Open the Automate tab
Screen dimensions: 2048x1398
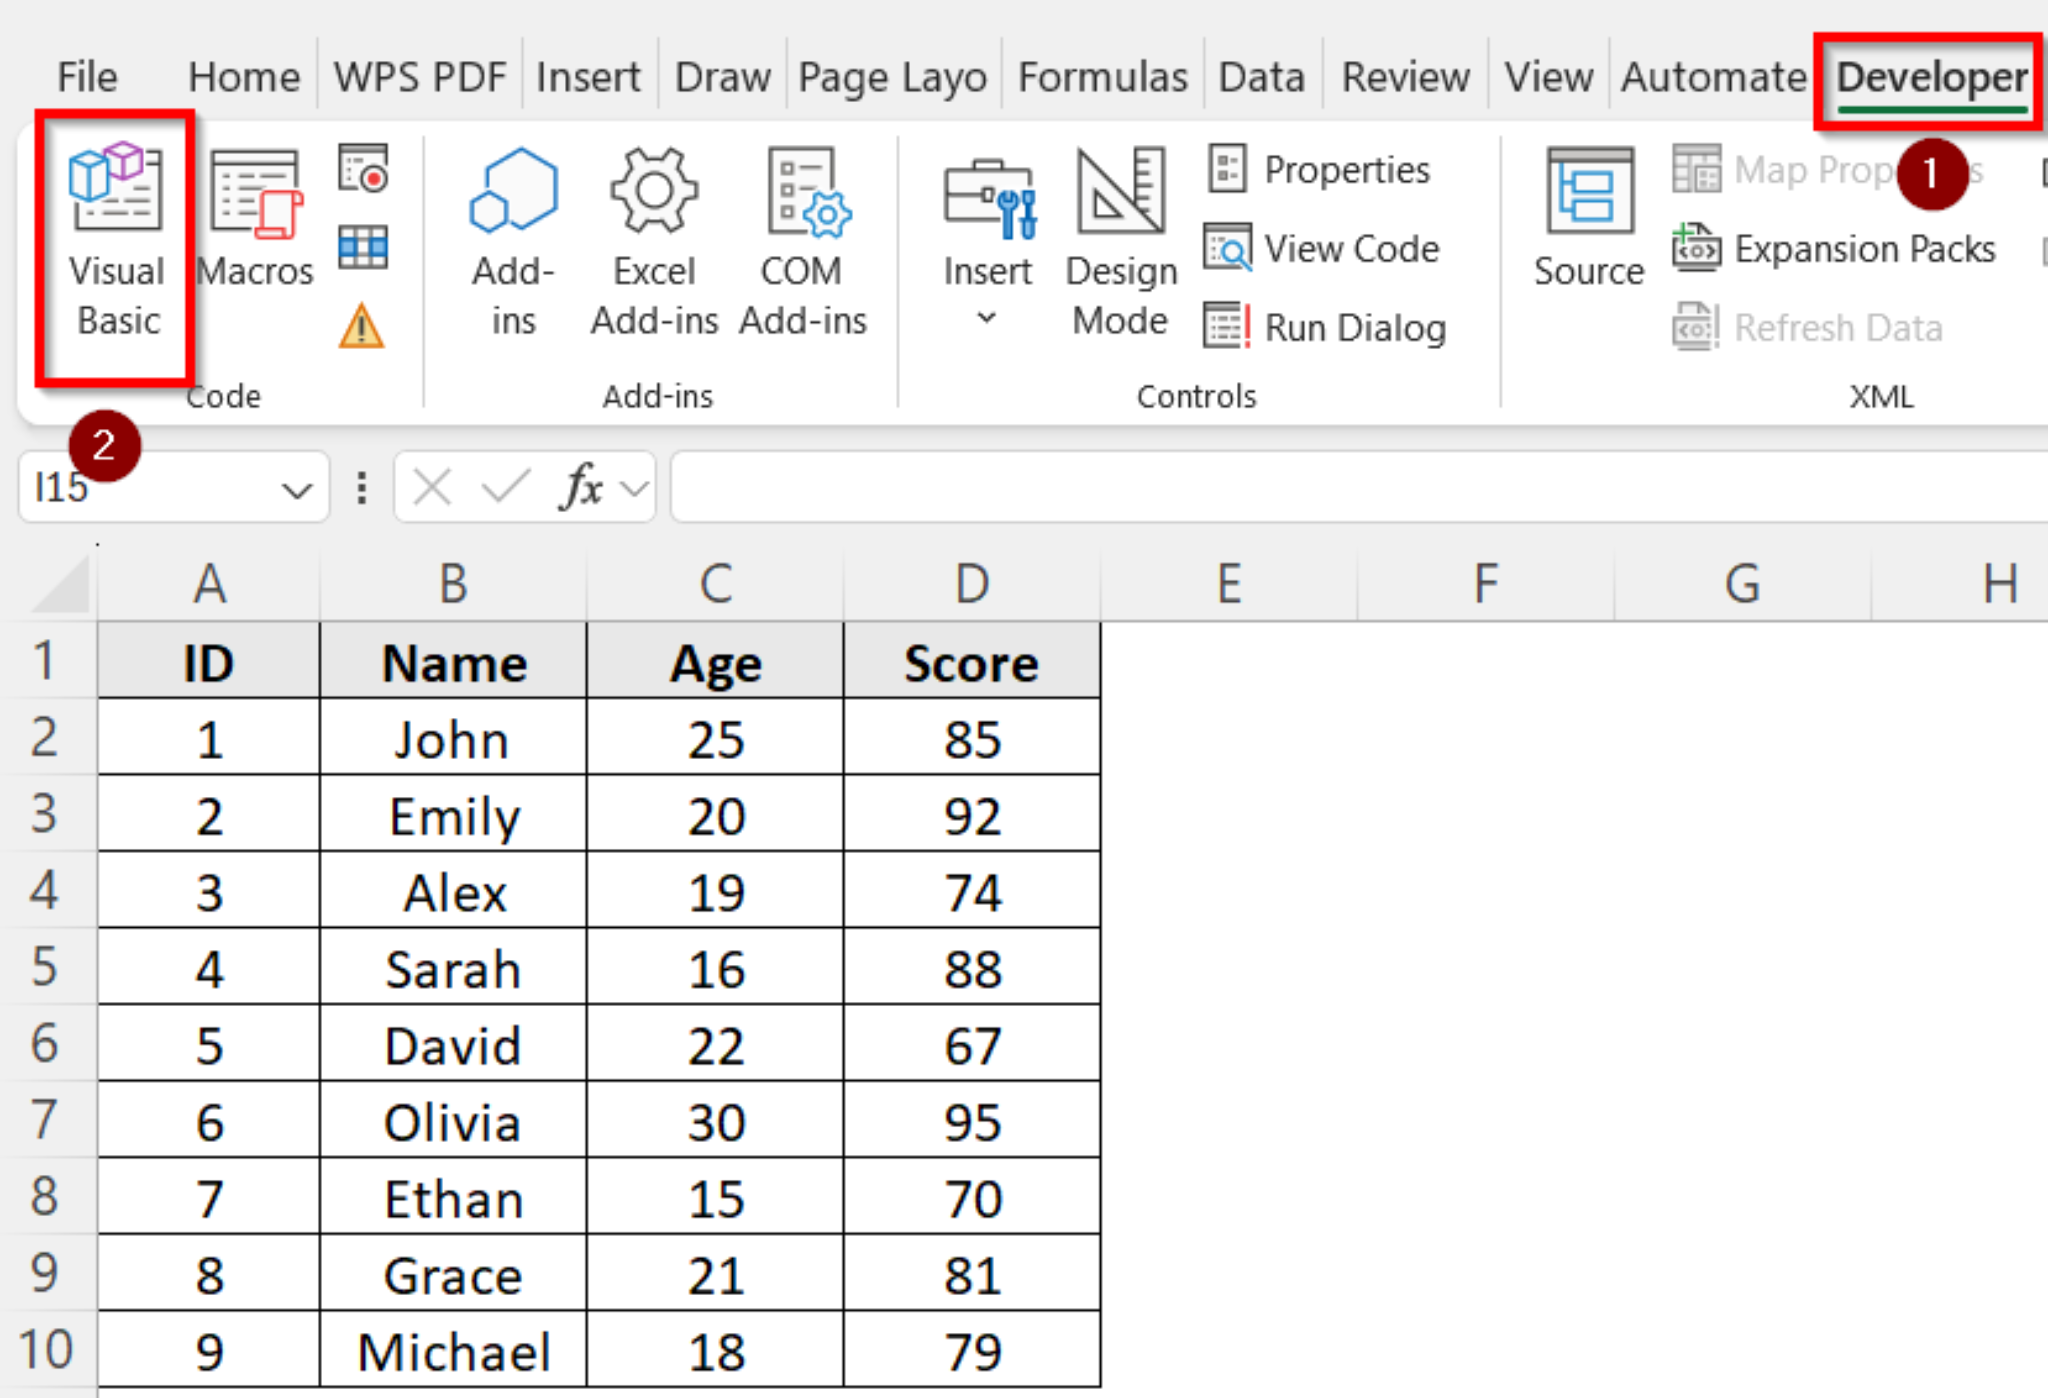tap(1714, 77)
